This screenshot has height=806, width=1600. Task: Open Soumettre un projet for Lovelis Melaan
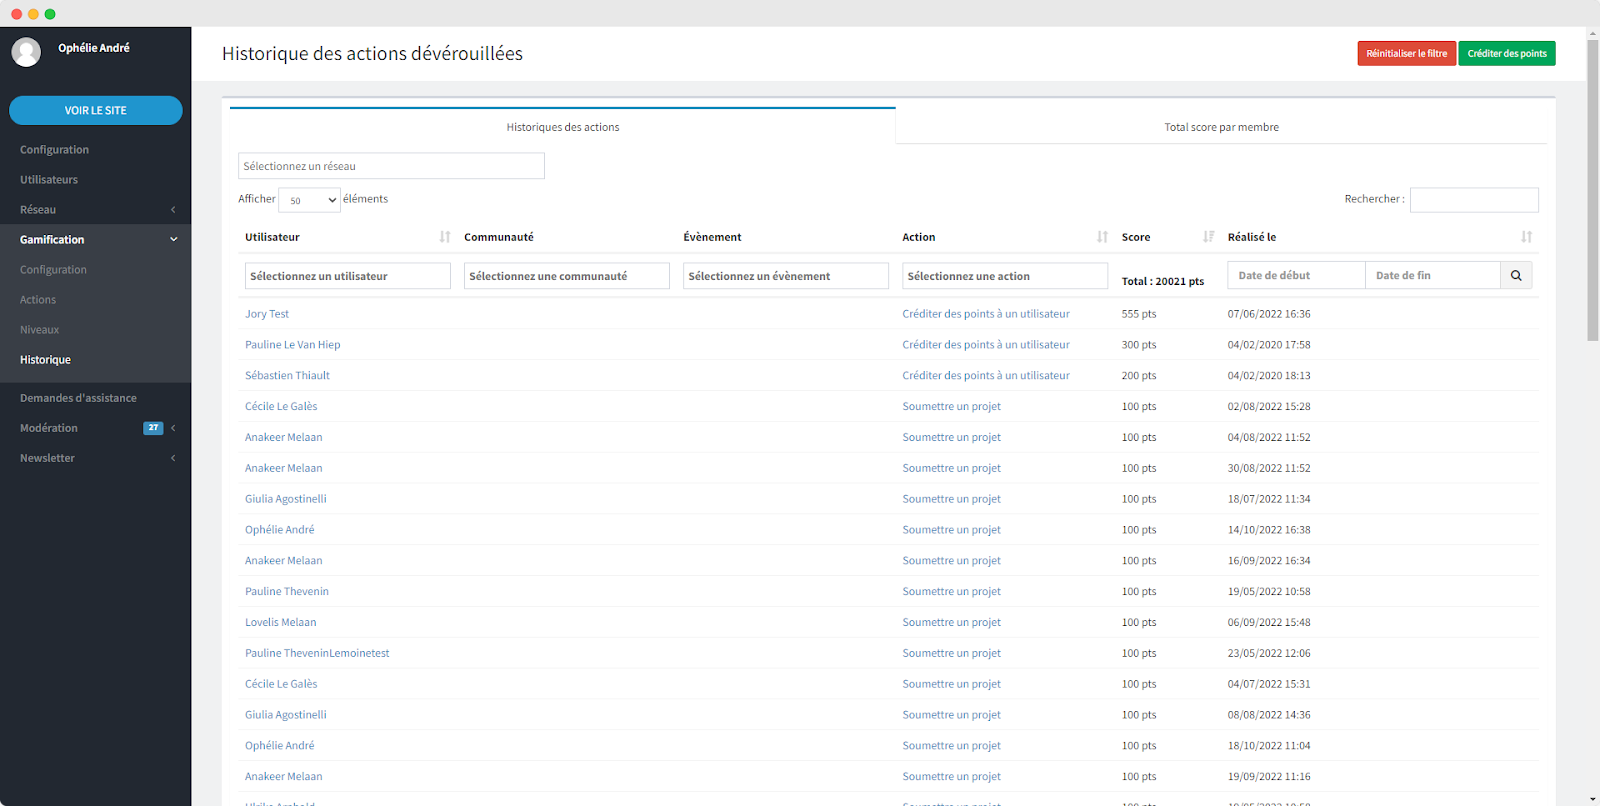click(x=951, y=622)
